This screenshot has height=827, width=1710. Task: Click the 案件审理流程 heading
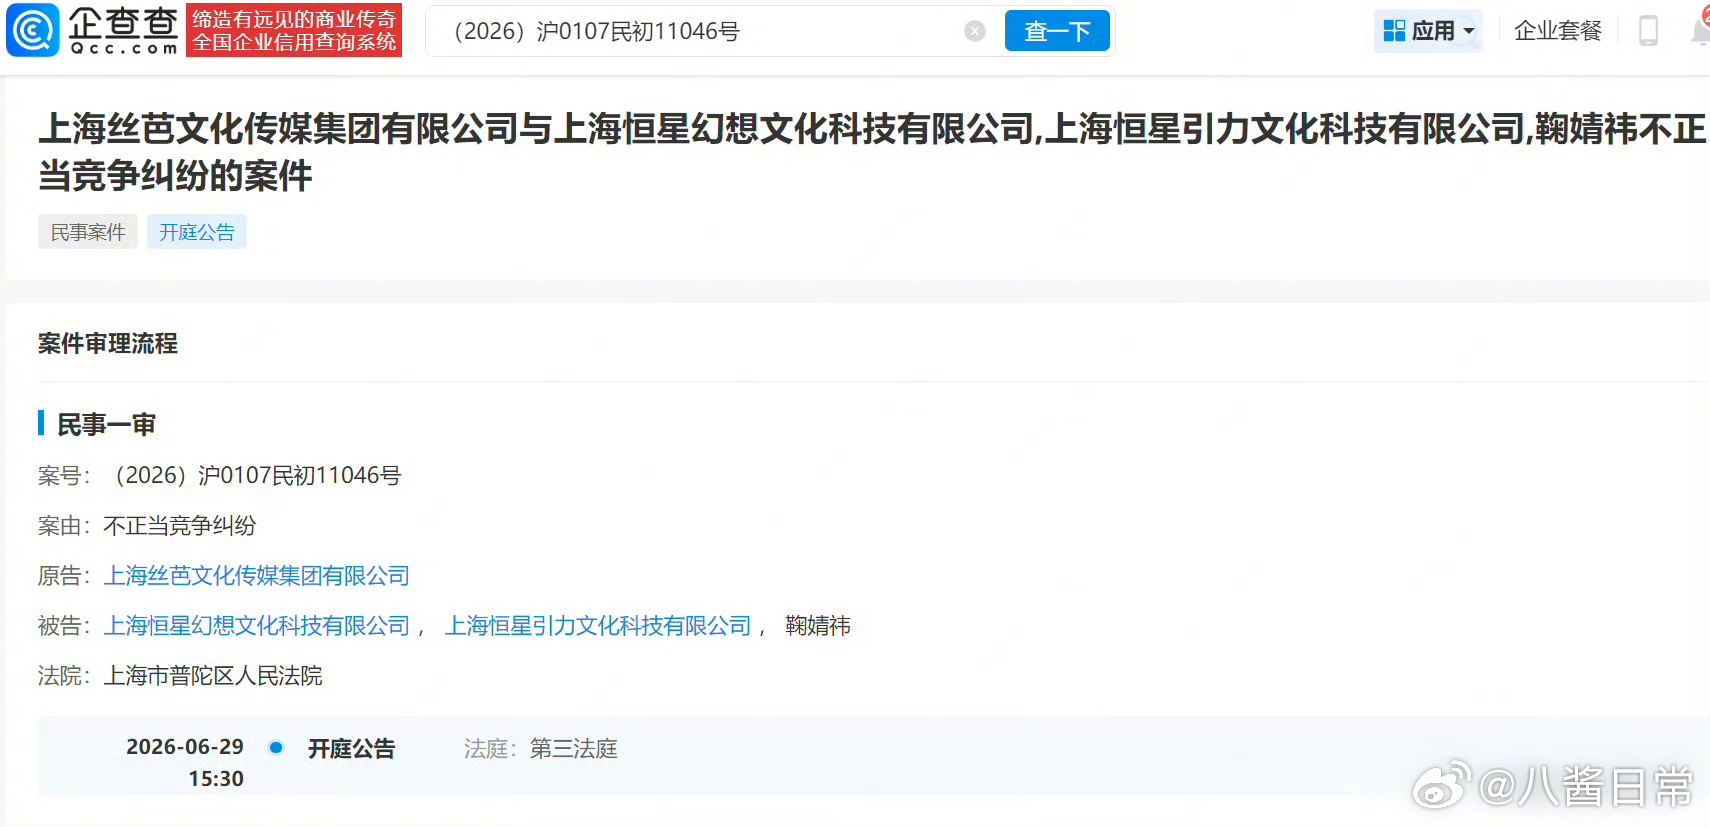tap(108, 344)
